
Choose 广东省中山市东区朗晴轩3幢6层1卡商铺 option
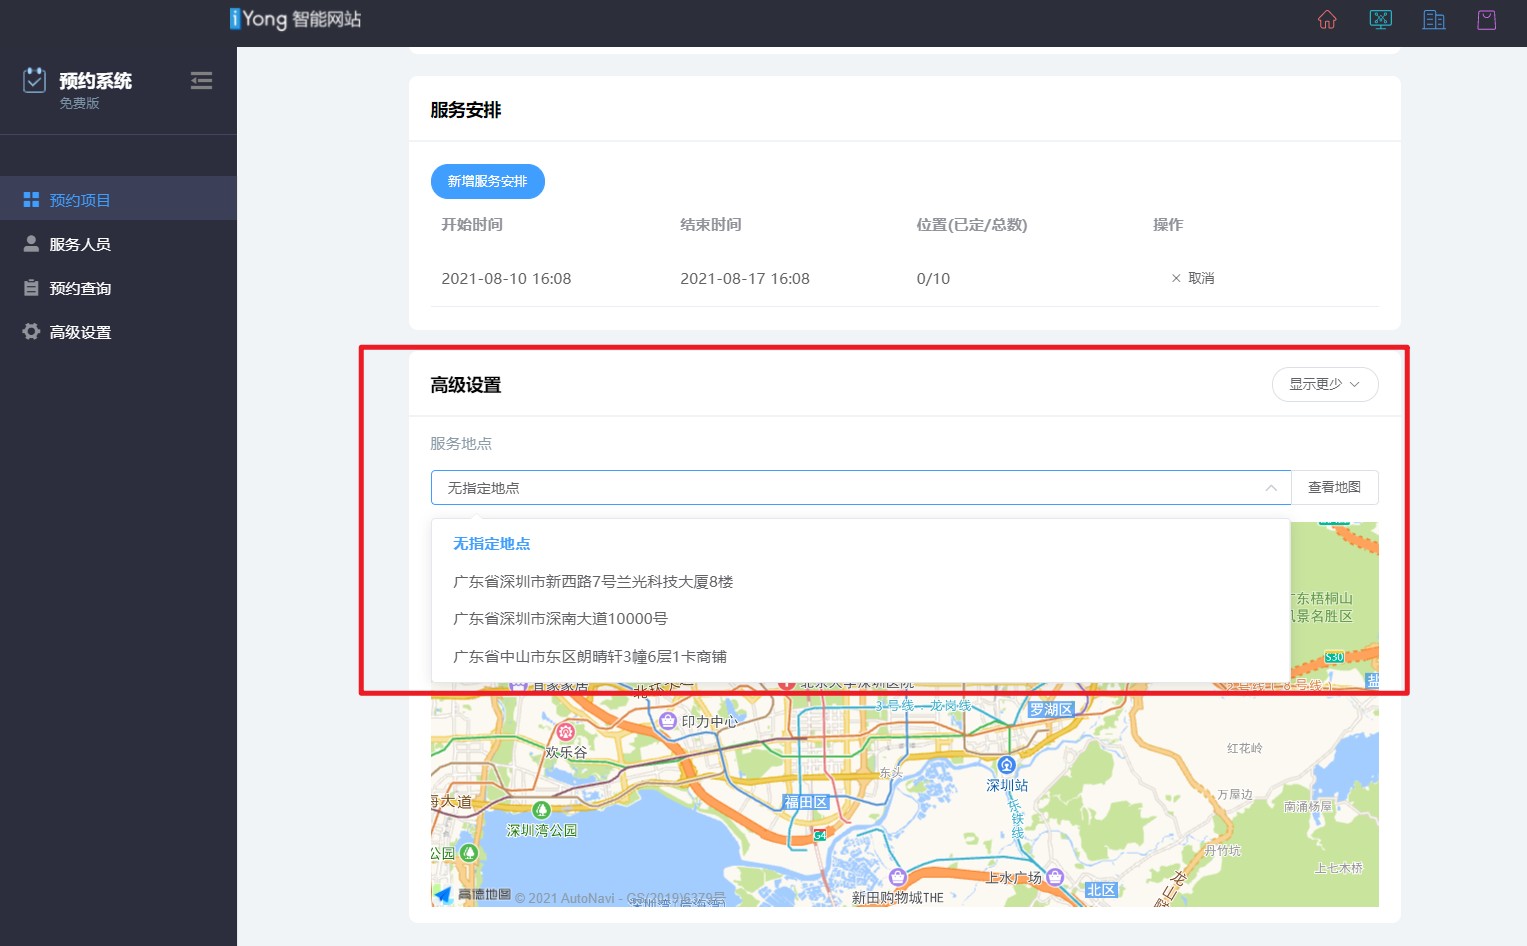pyautogui.click(x=860, y=657)
